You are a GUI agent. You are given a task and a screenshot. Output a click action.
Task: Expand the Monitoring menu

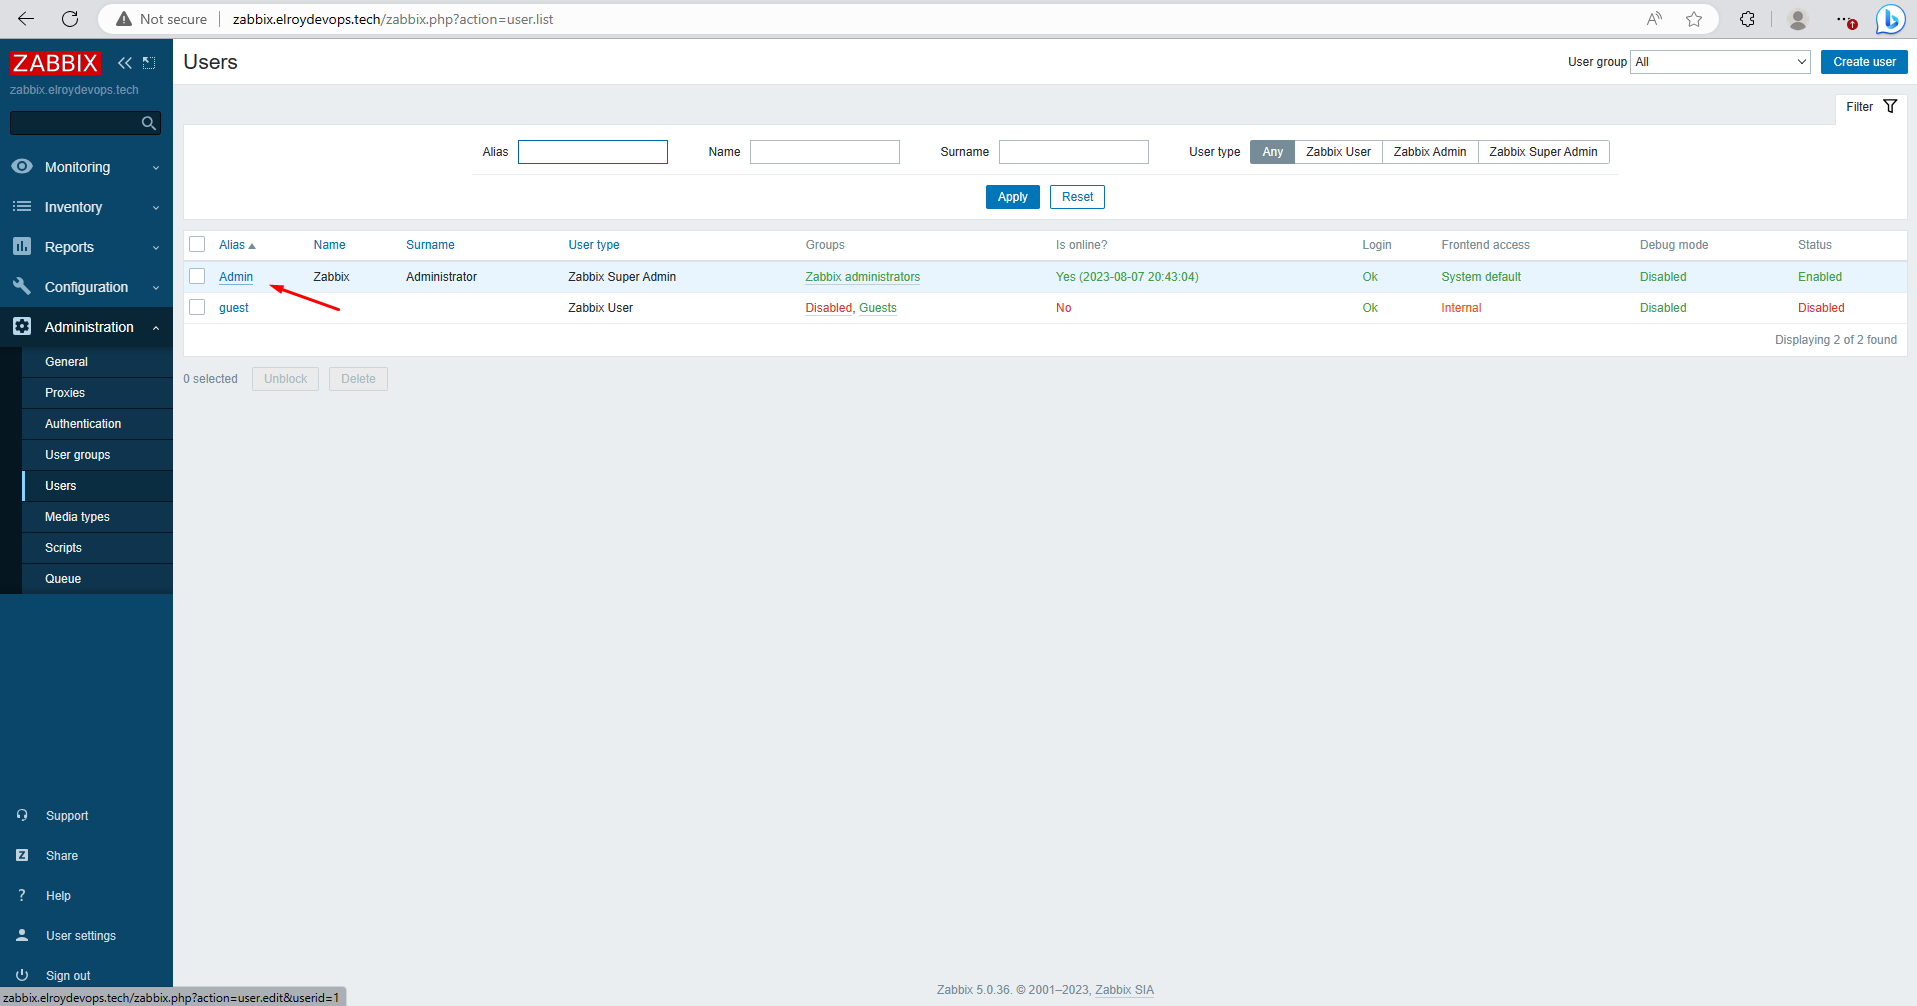coord(86,167)
